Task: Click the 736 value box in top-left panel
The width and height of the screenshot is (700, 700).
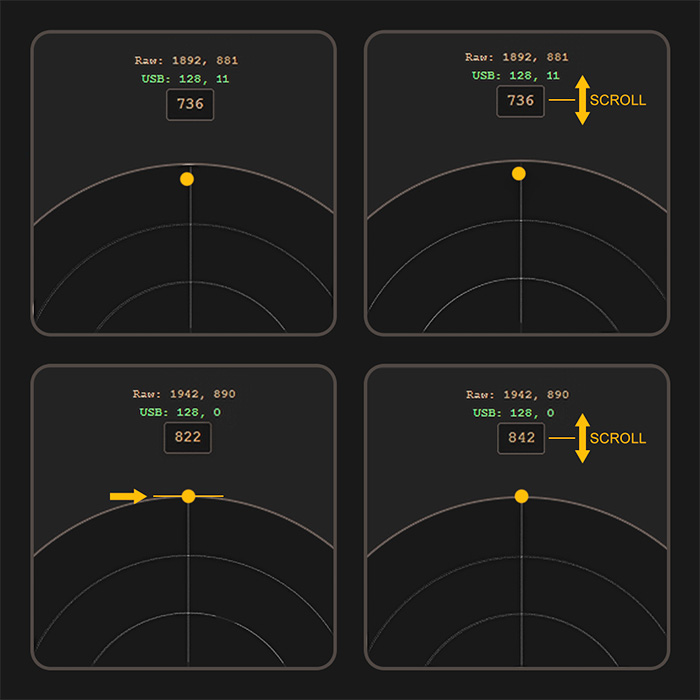Action: 190,105
